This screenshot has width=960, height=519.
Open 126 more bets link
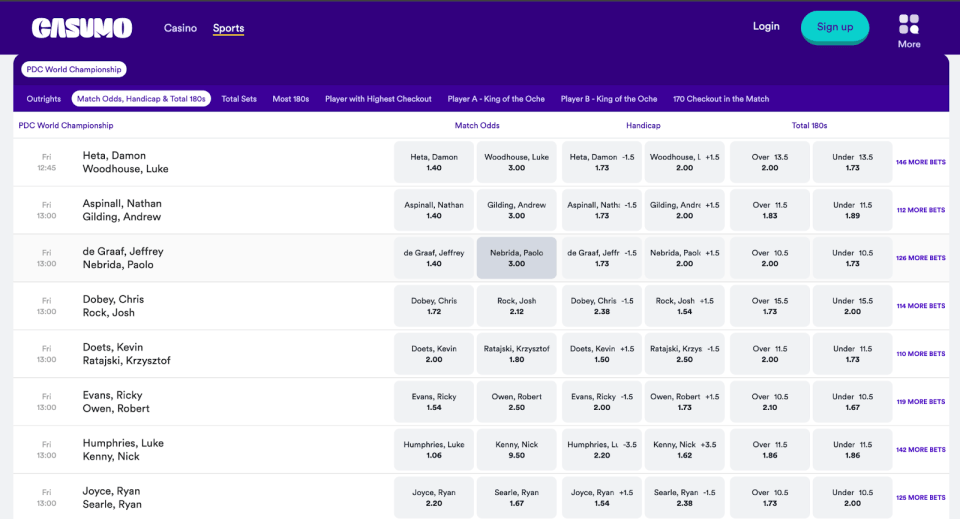921,258
